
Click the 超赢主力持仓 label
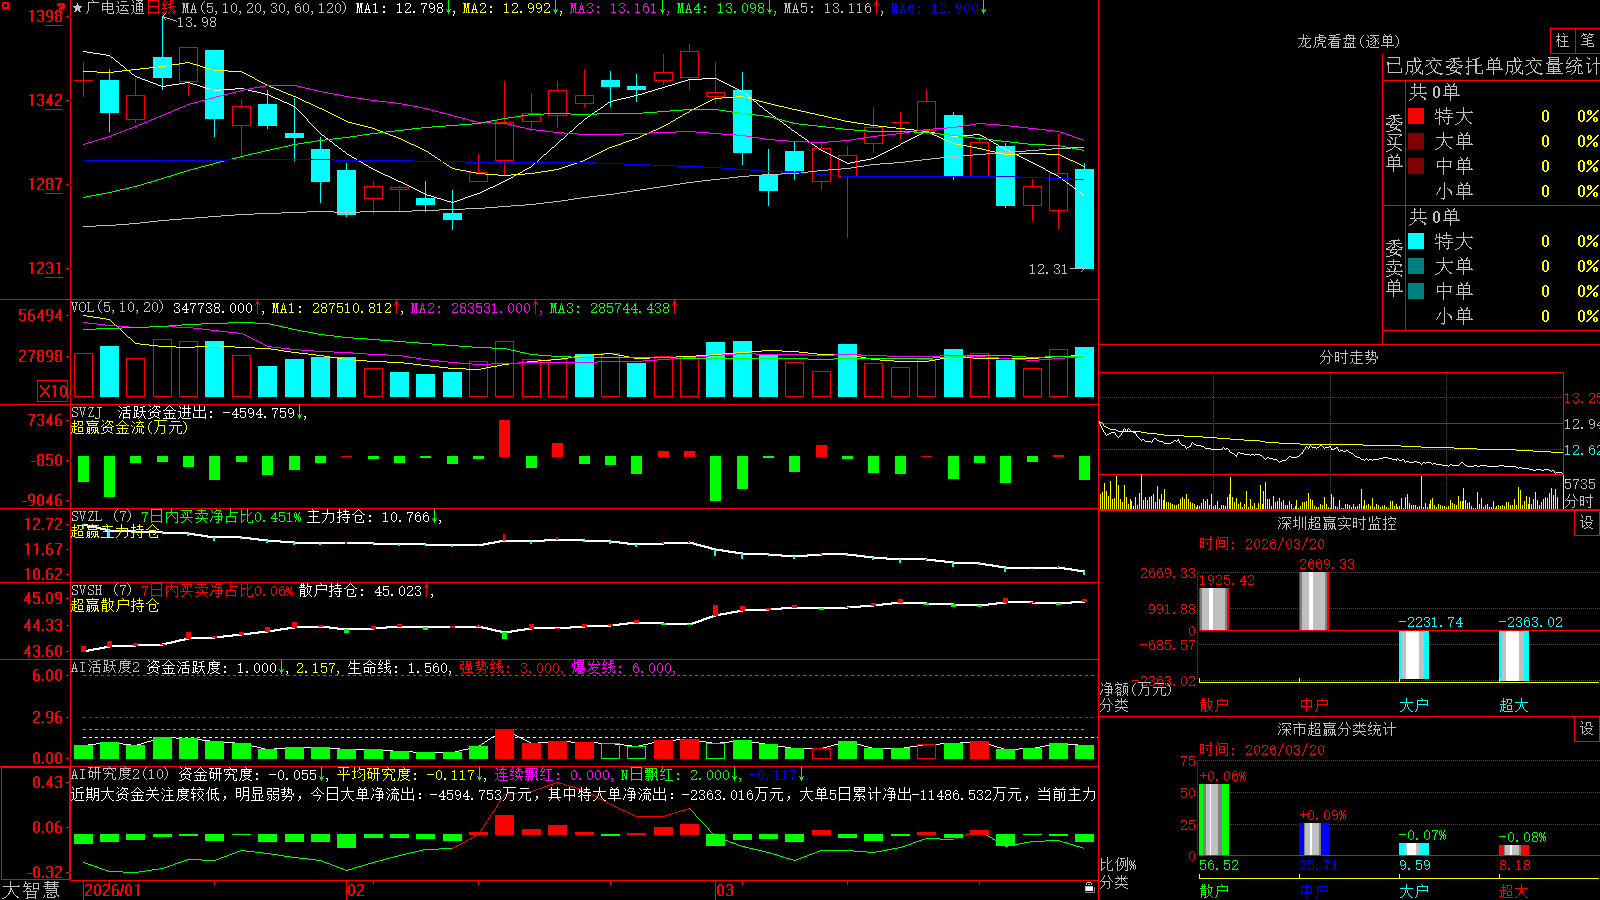pyautogui.click(x=115, y=531)
